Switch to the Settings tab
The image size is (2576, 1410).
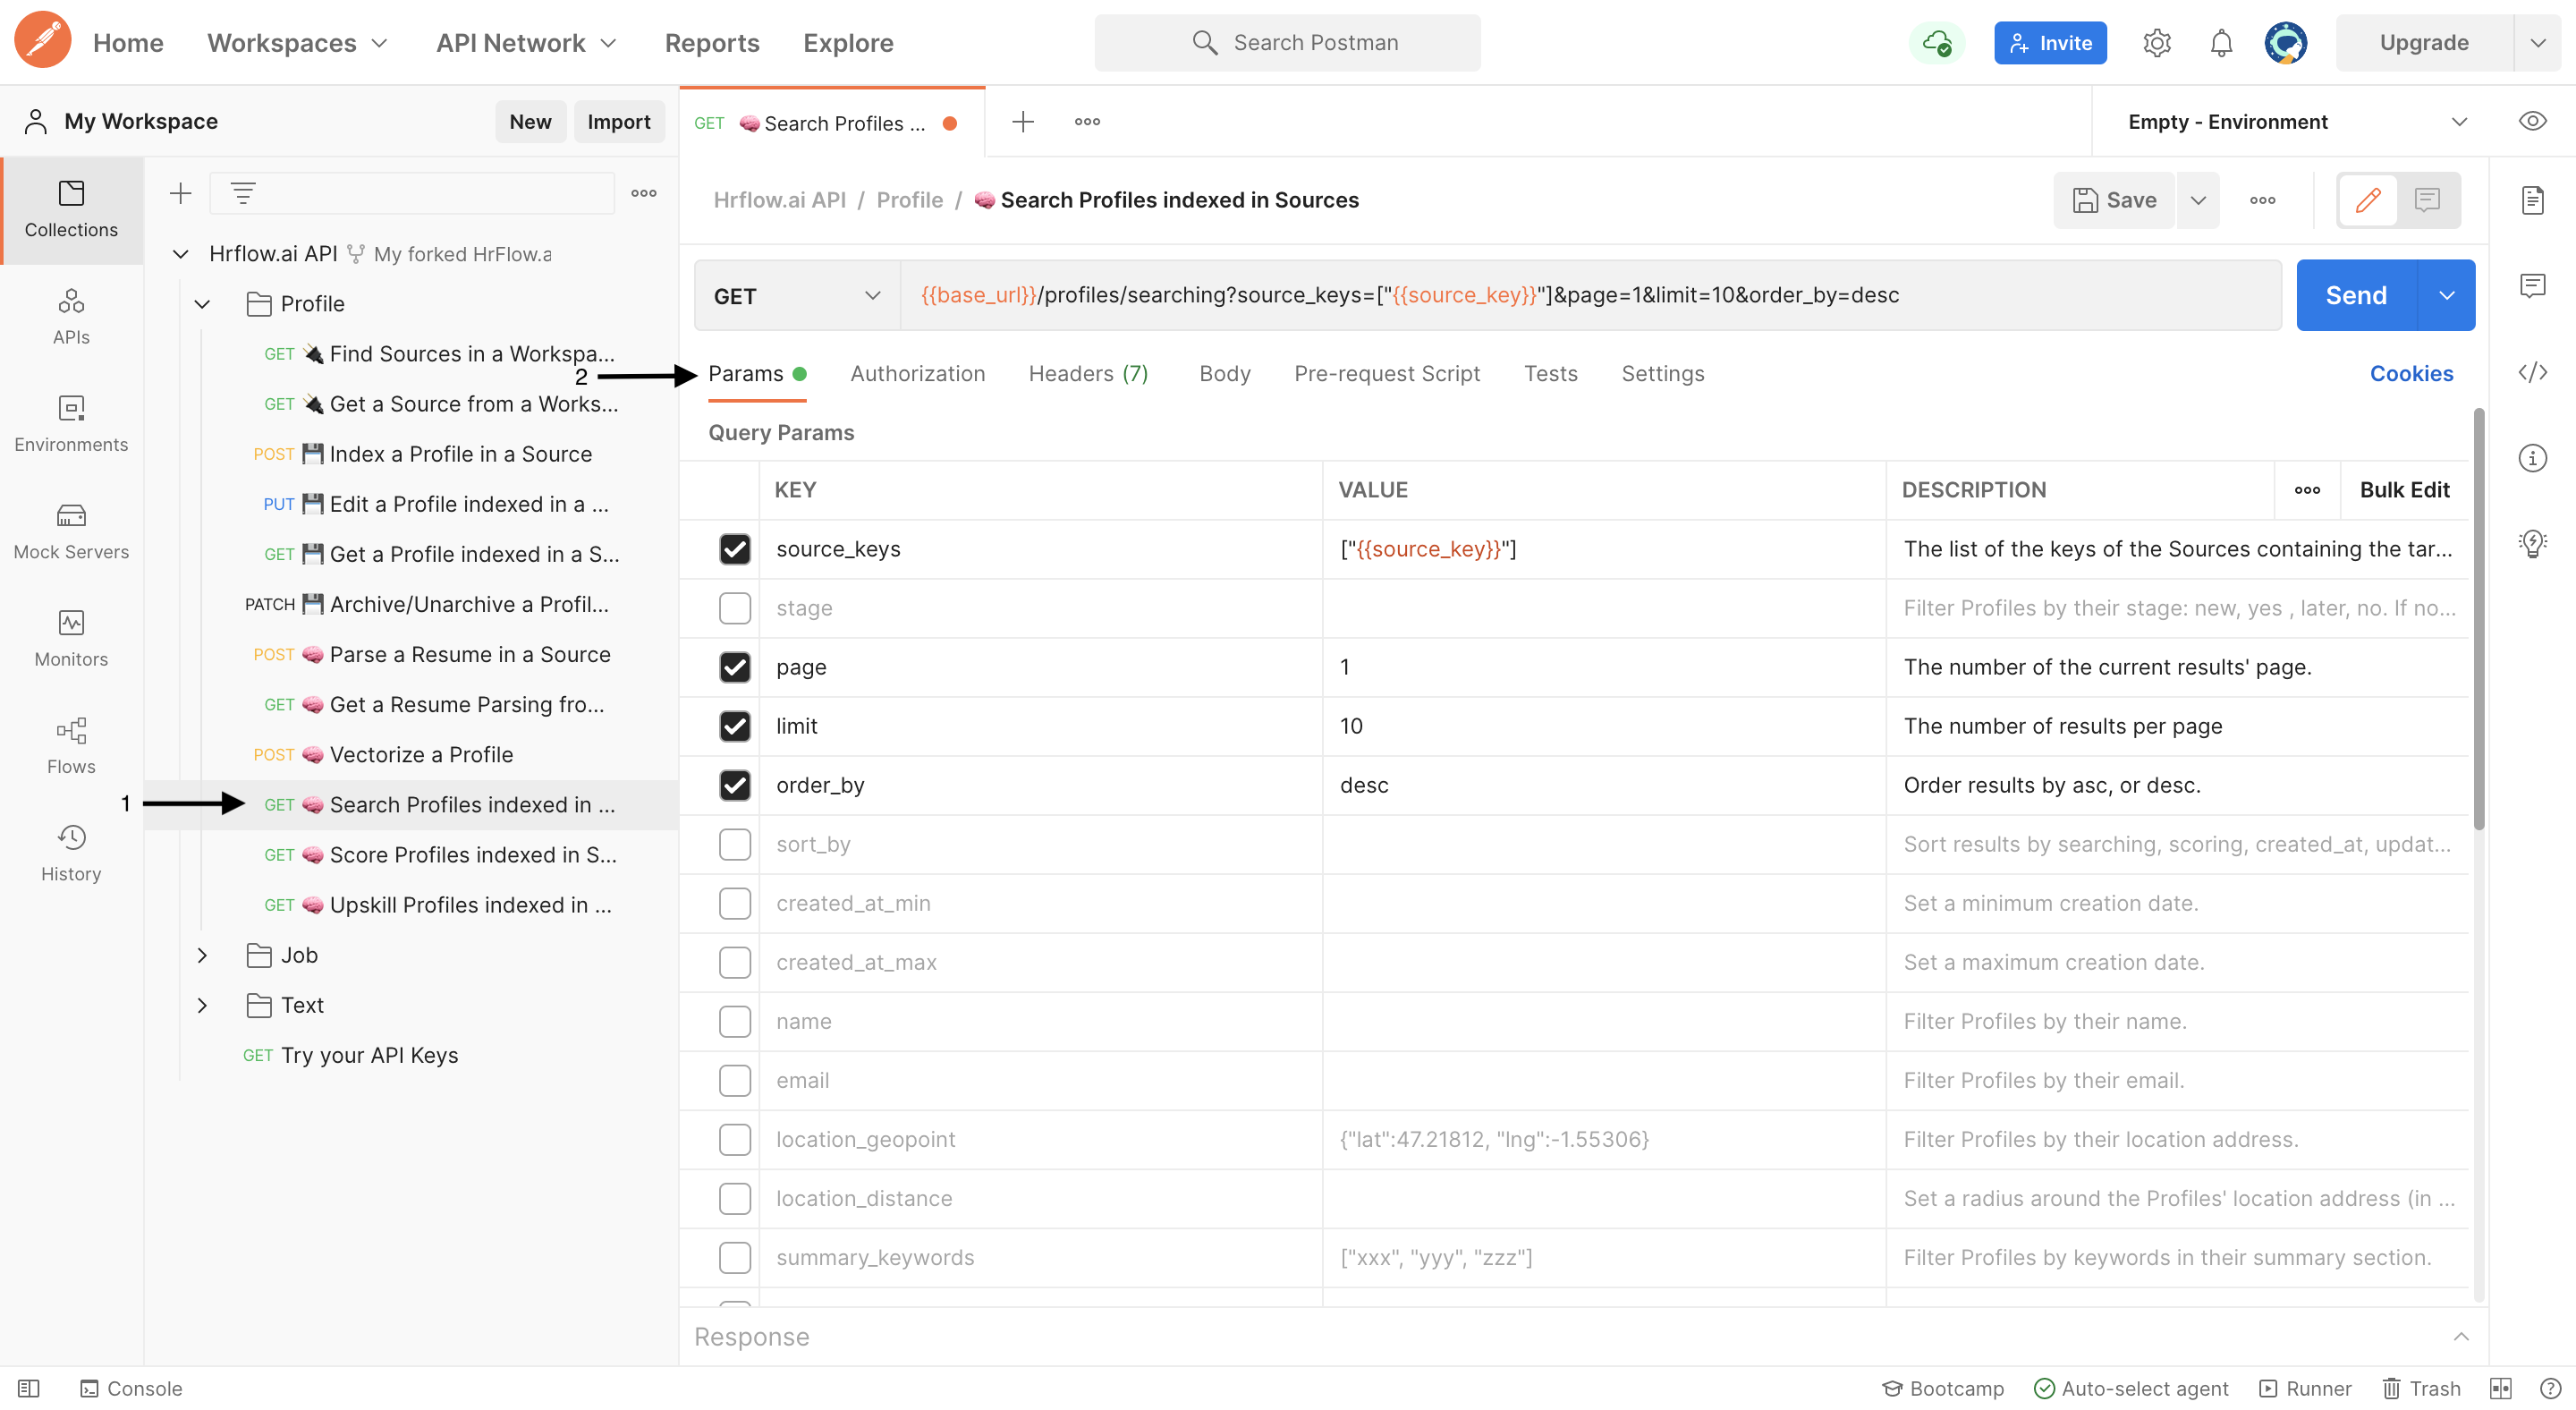point(1662,373)
